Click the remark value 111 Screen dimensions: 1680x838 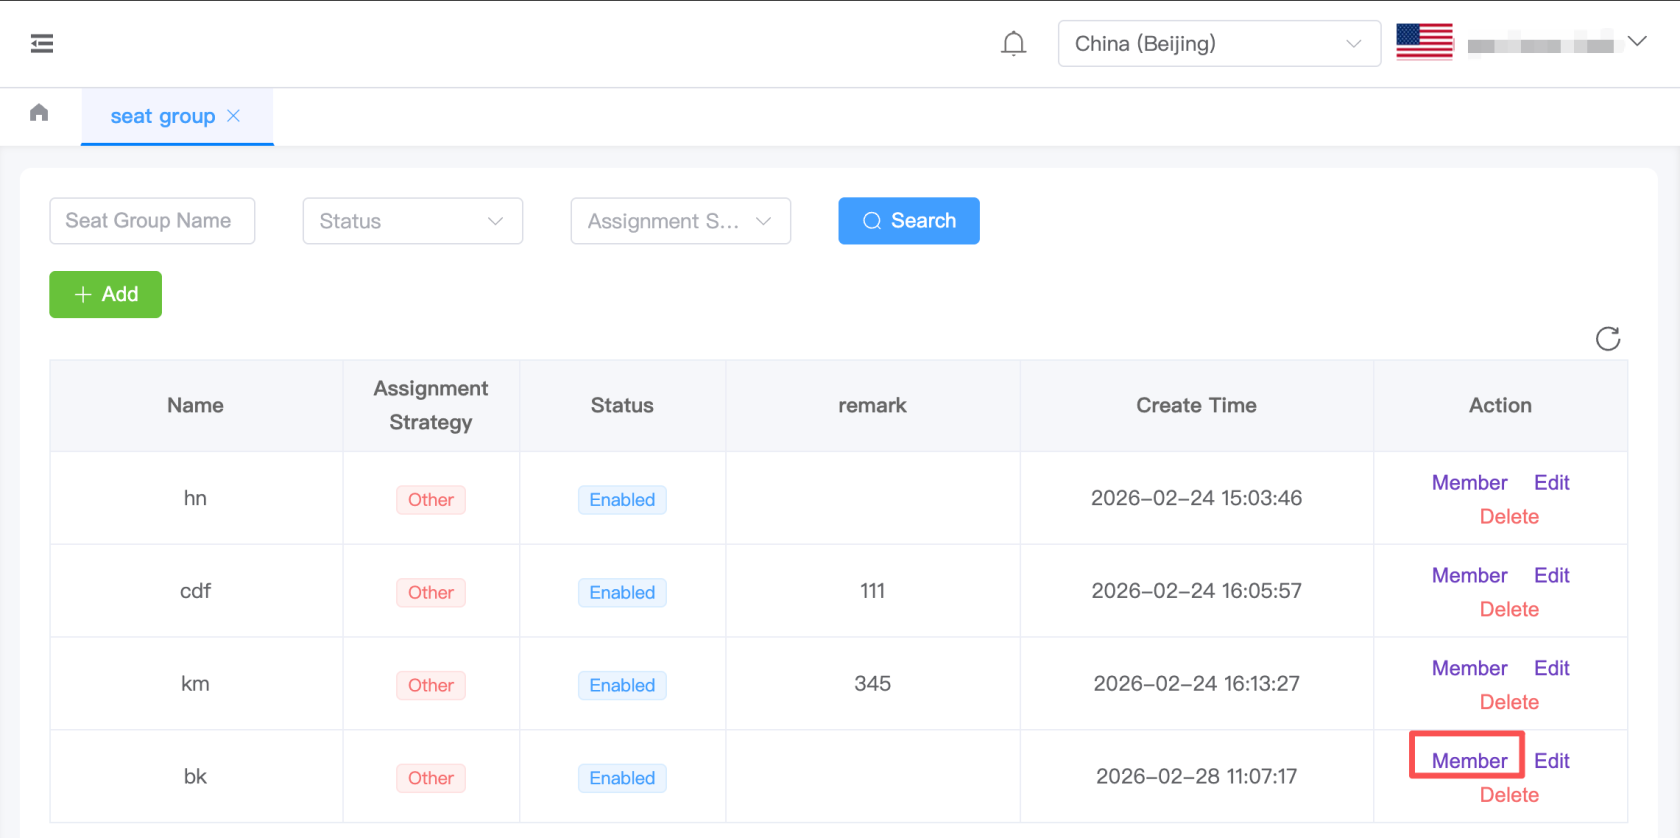873,591
